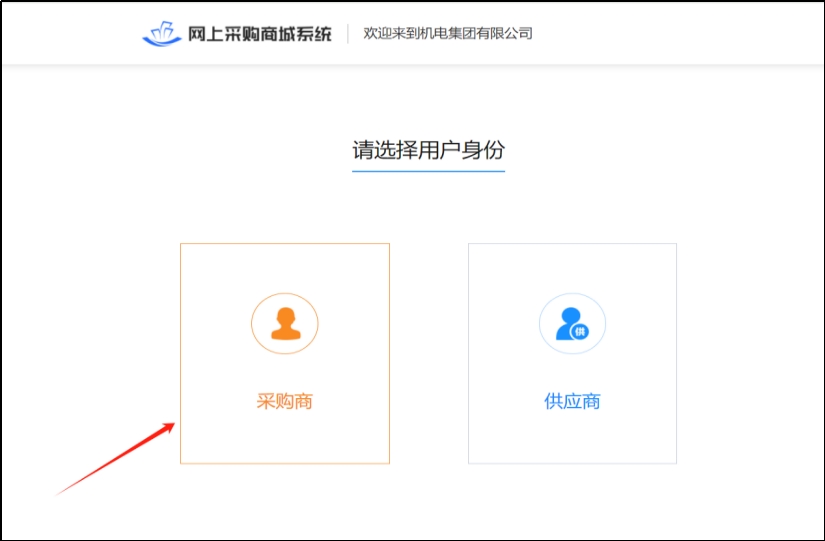Screen dimensions: 825x541
Task: Select the 供应商 identity card
Action: point(572,353)
